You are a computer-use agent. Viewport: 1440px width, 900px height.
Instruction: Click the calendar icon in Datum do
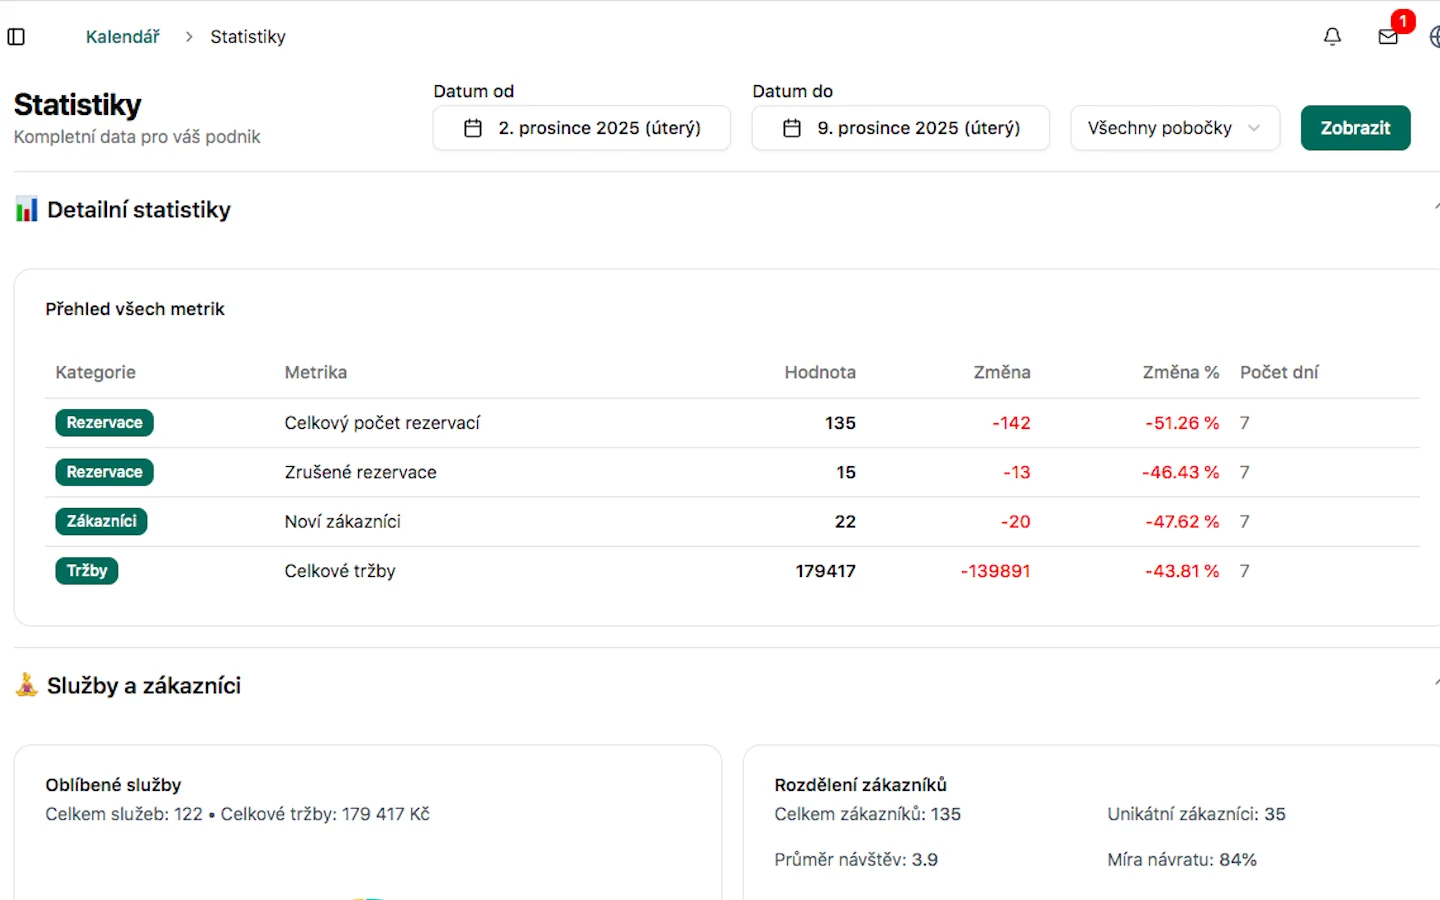coord(792,128)
